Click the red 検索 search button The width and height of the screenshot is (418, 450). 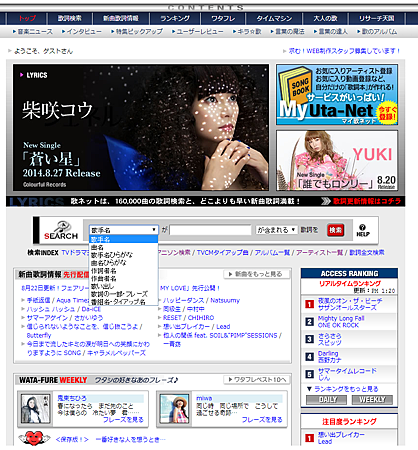coord(335,230)
